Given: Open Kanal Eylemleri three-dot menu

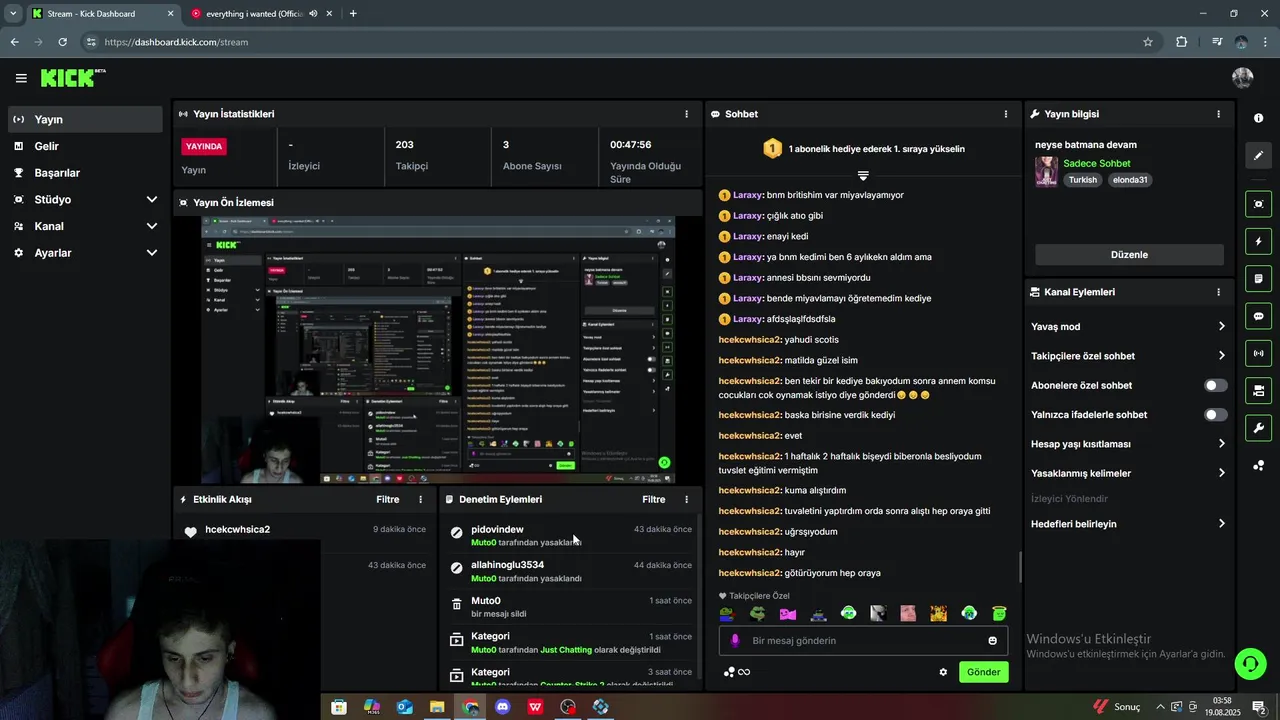Looking at the screenshot, I should (x=1218, y=292).
